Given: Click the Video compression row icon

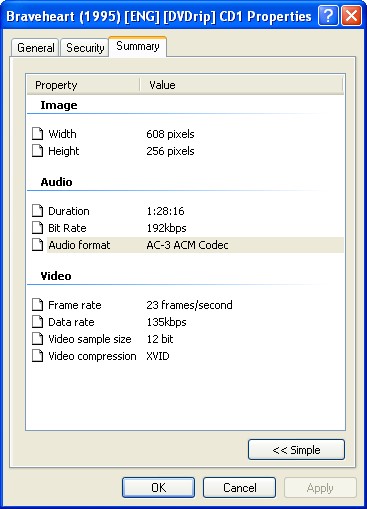Looking at the screenshot, I should 38,356.
